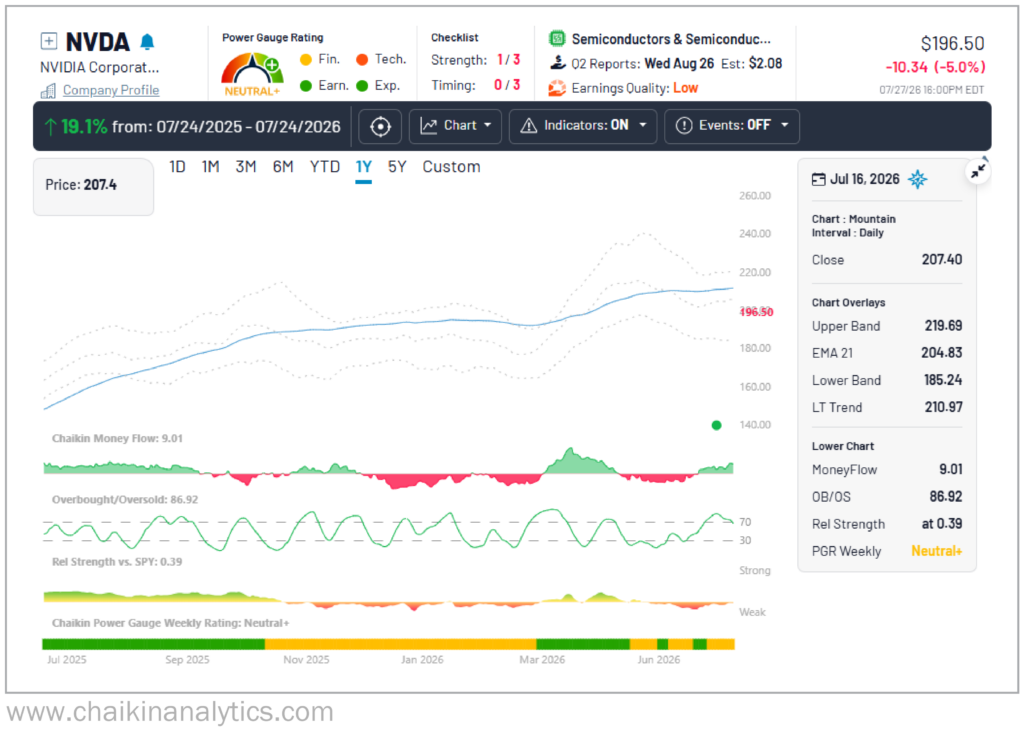This screenshot has width=1024, height=733.
Task: Click the red 196.50 price marker on axis
Action: 756,312
